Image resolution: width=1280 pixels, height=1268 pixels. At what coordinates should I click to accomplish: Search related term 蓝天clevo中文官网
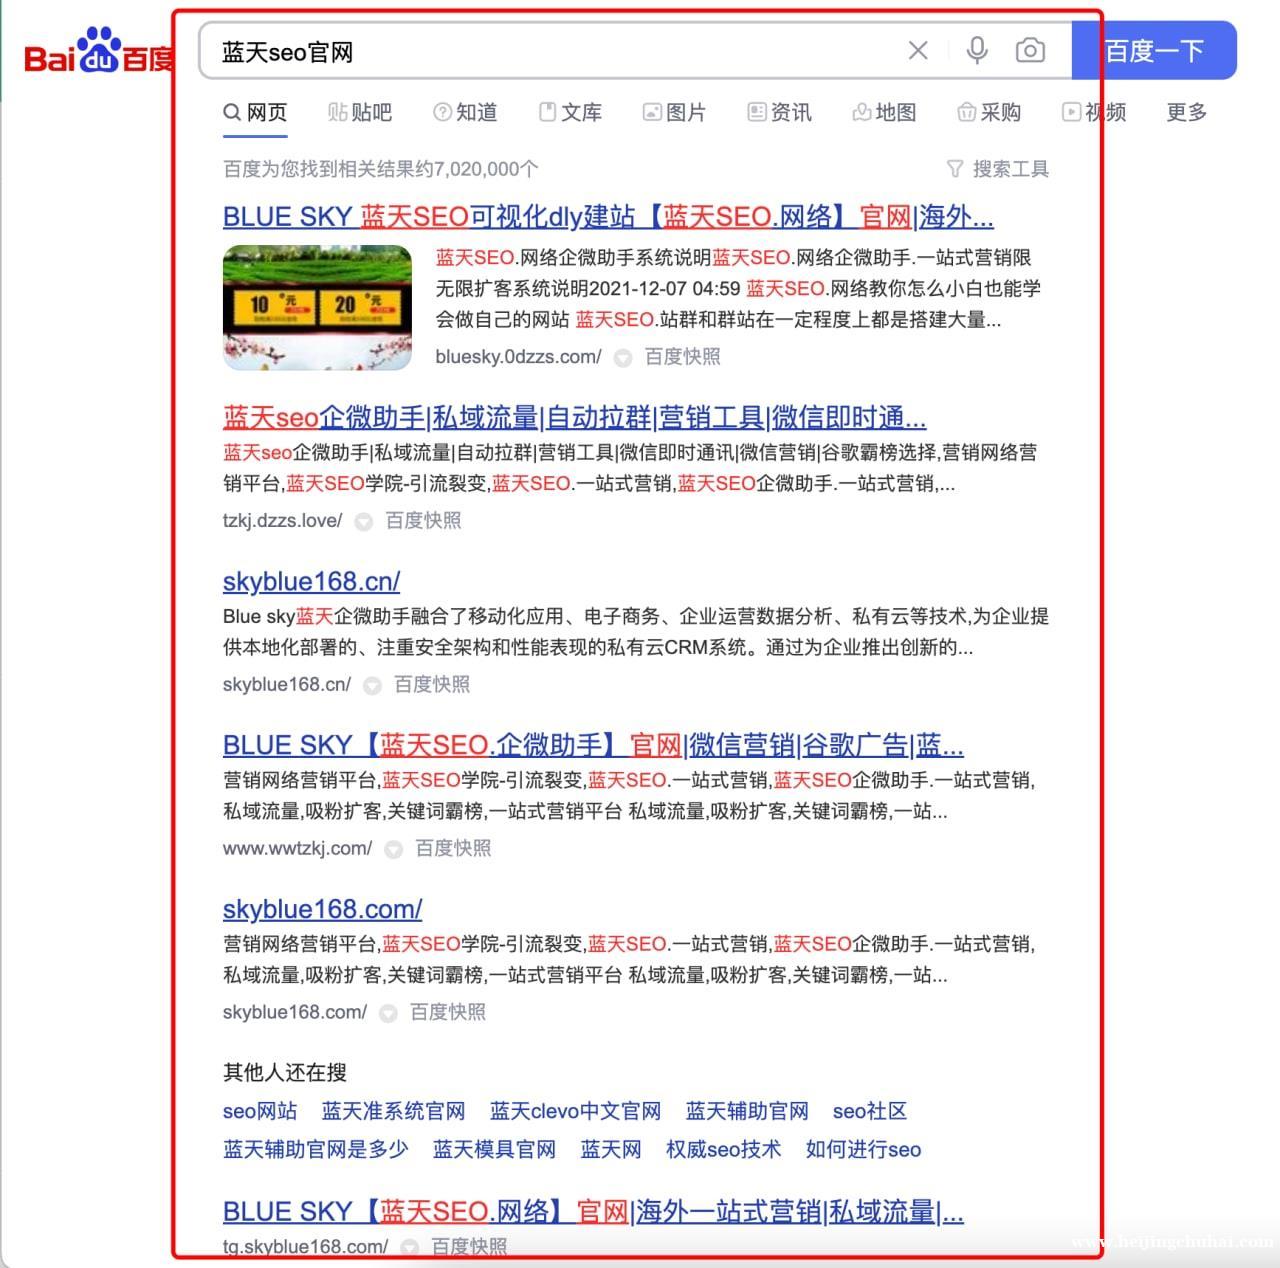click(575, 1111)
